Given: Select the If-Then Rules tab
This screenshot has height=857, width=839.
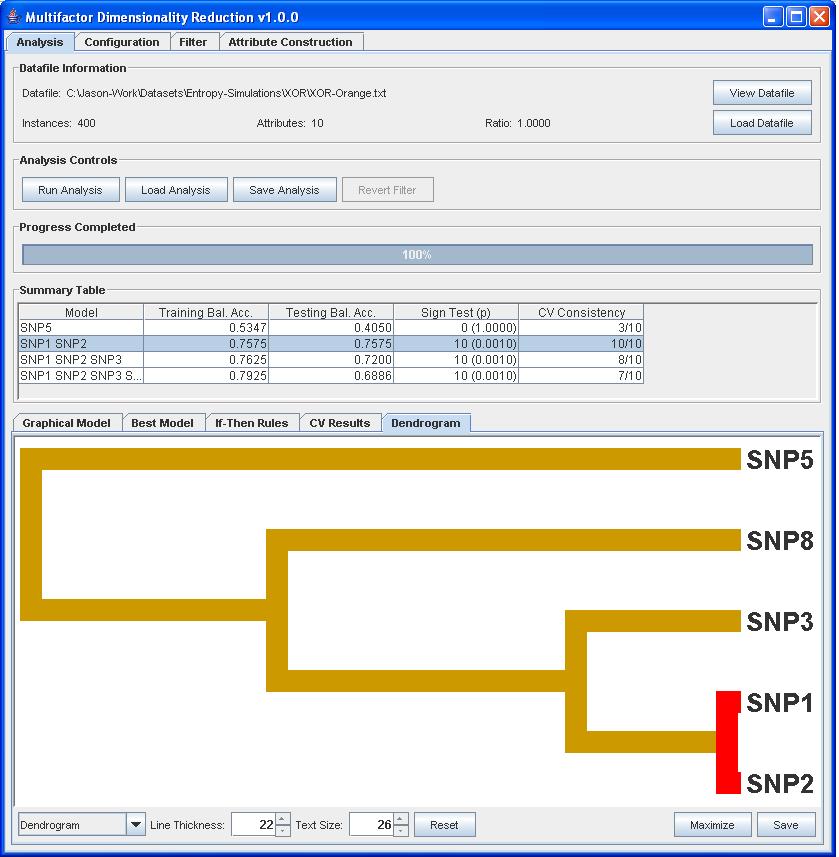Looking at the screenshot, I should click(251, 423).
